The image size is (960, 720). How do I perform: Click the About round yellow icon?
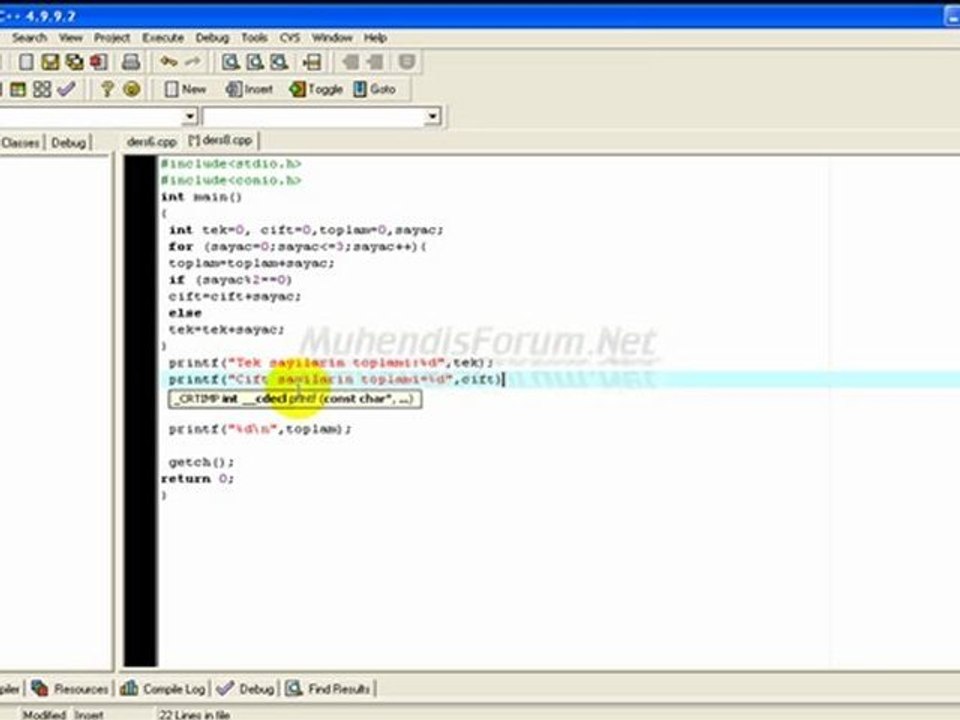(x=132, y=89)
